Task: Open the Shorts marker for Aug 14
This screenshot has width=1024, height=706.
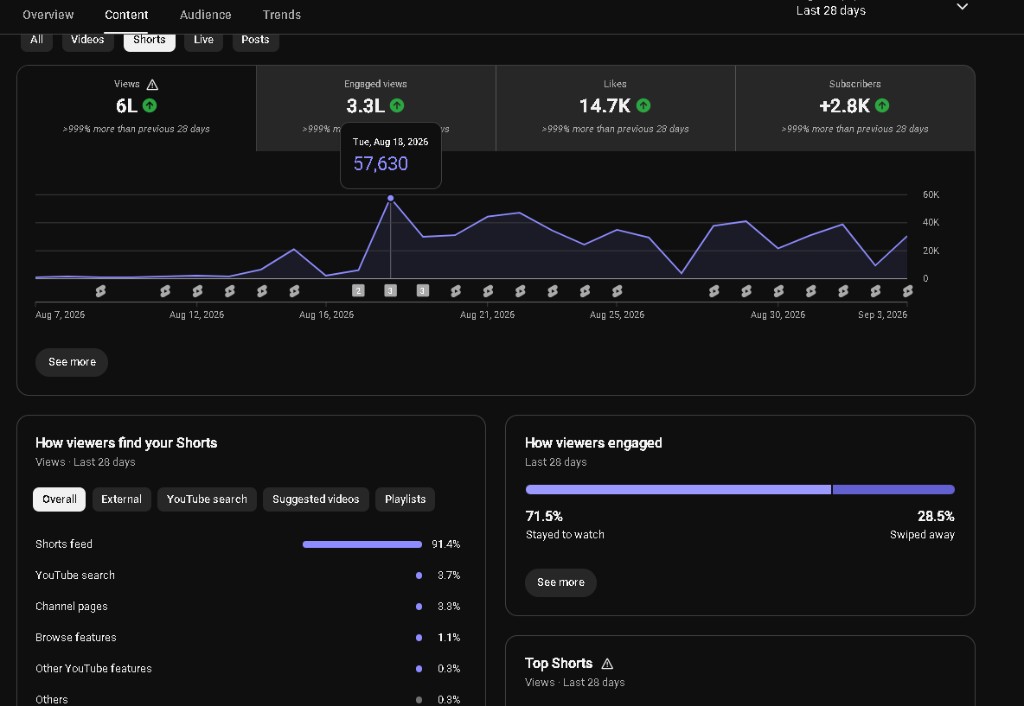Action: pyautogui.click(x=262, y=291)
